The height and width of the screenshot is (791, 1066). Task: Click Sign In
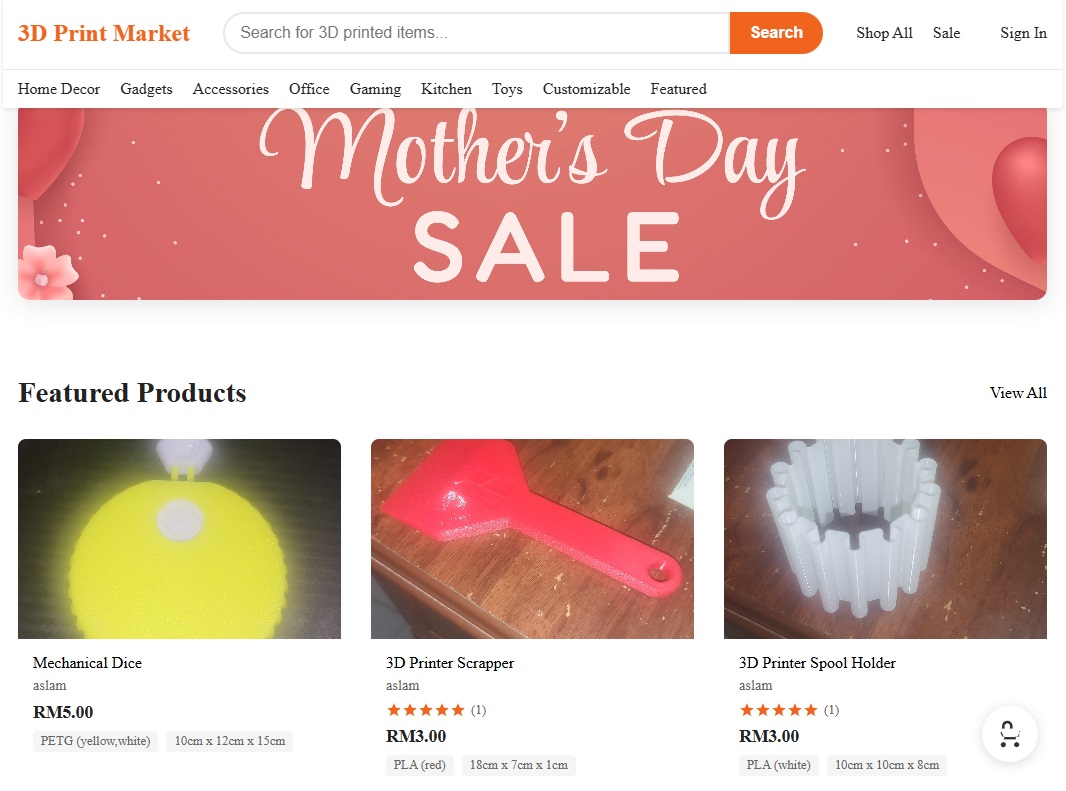point(1023,33)
